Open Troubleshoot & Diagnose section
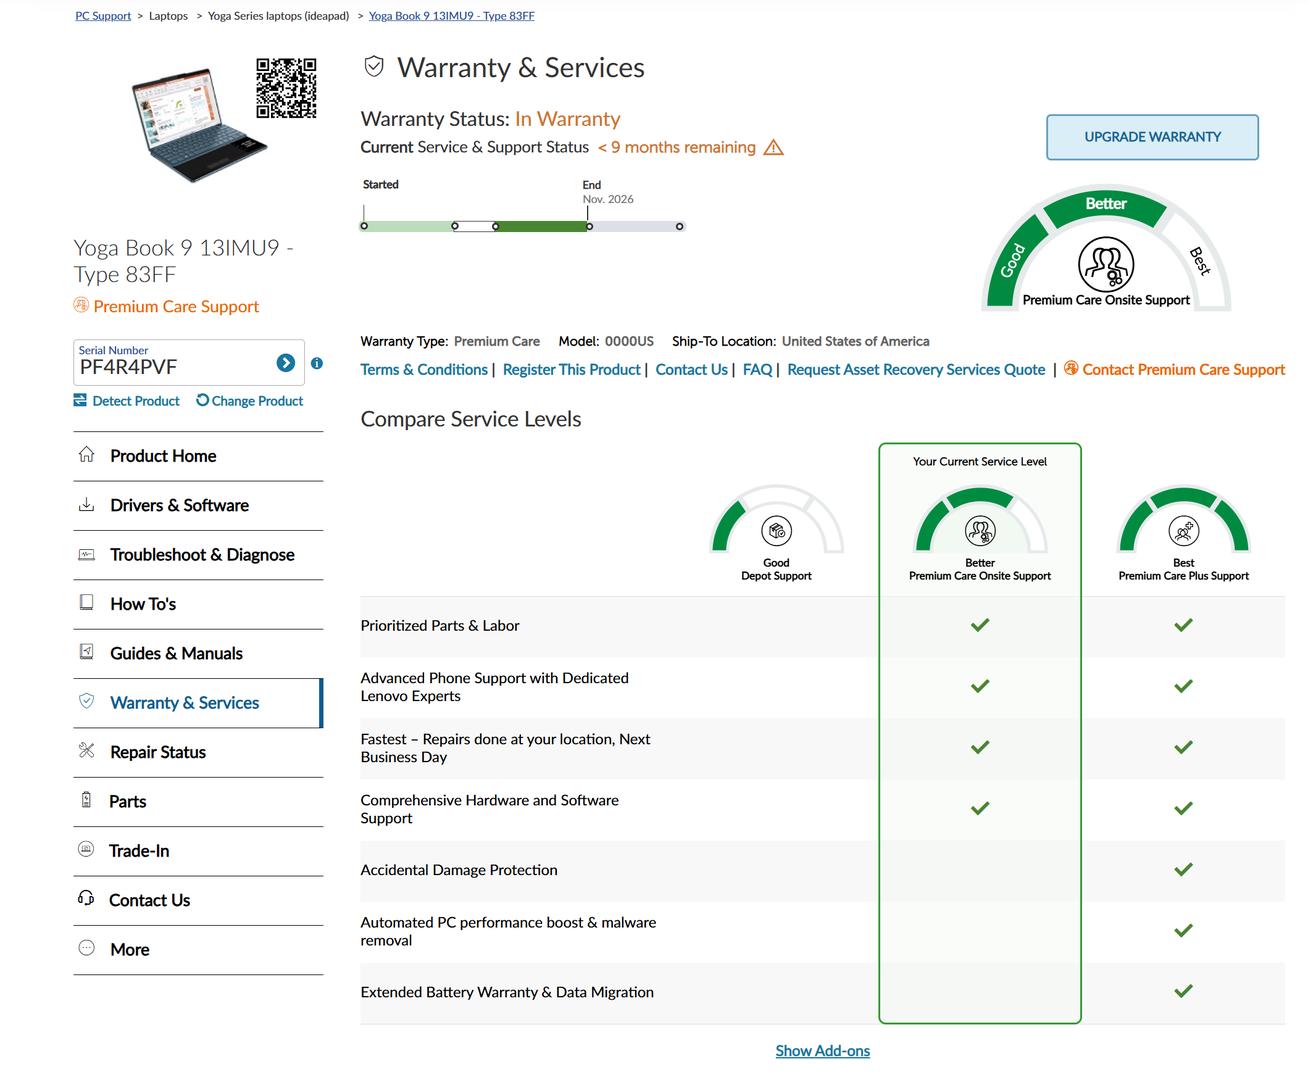This screenshot has width=1308, height=1080. [202, 555]
